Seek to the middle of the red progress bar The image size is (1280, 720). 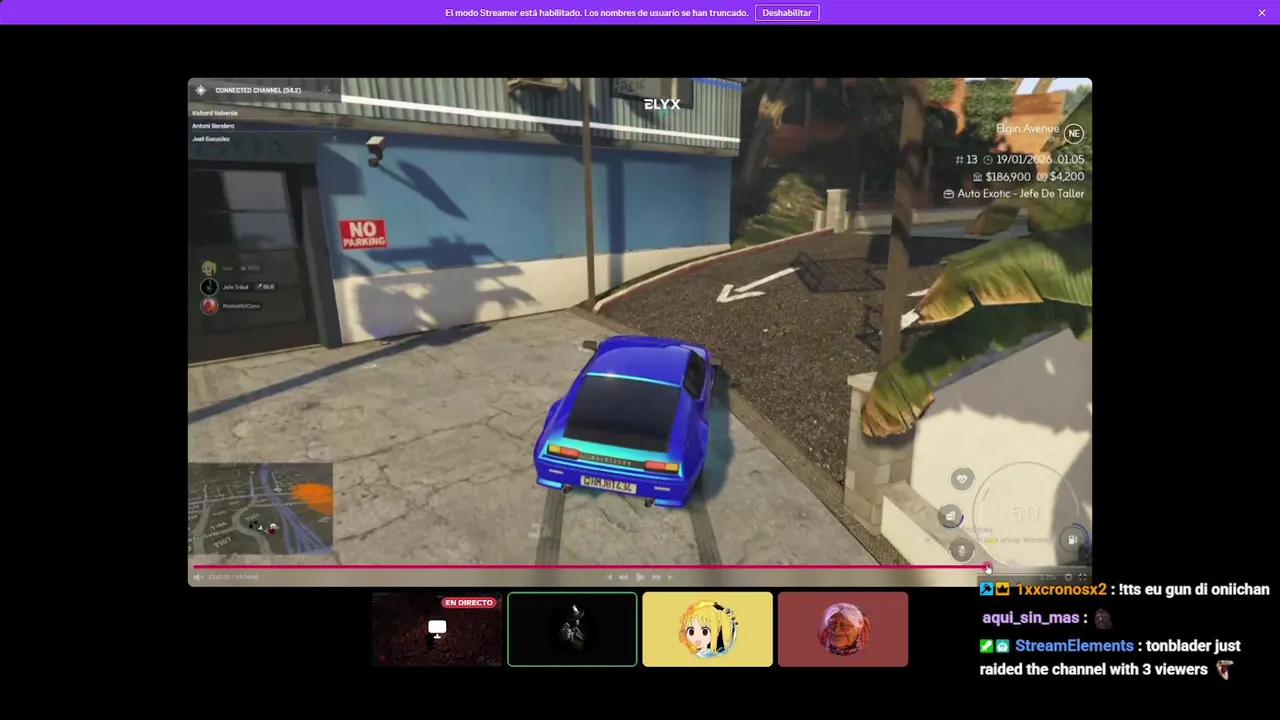[x=590, y=567]
